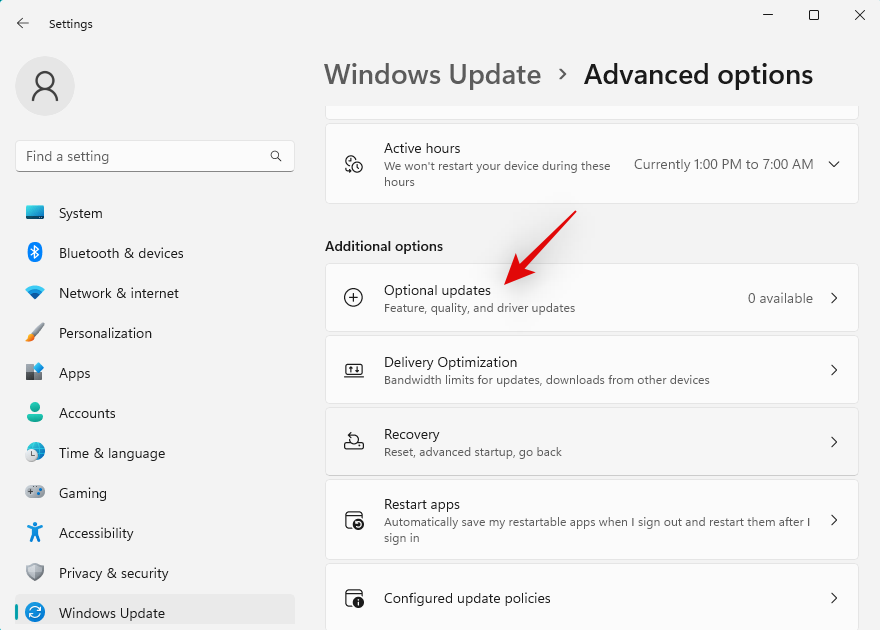Image resolution: width=880 pixels, height=630 pixels.
Task: Open Time & language settings
Action: point(155,453)
